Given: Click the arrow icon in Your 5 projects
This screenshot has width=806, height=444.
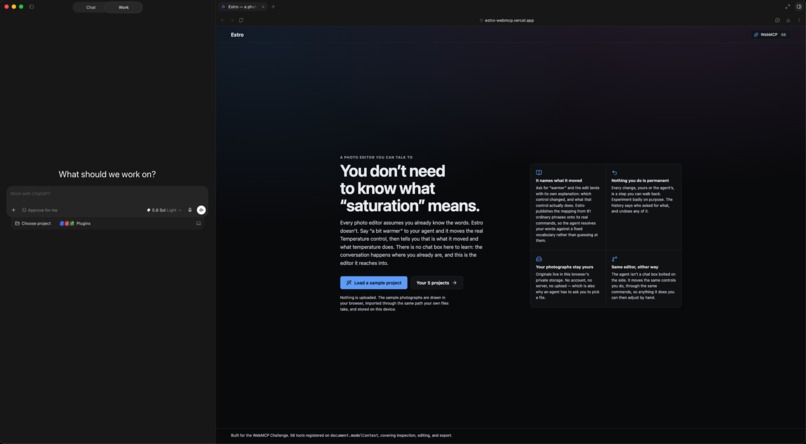Looking at the screenshot, I should point(454,283).
